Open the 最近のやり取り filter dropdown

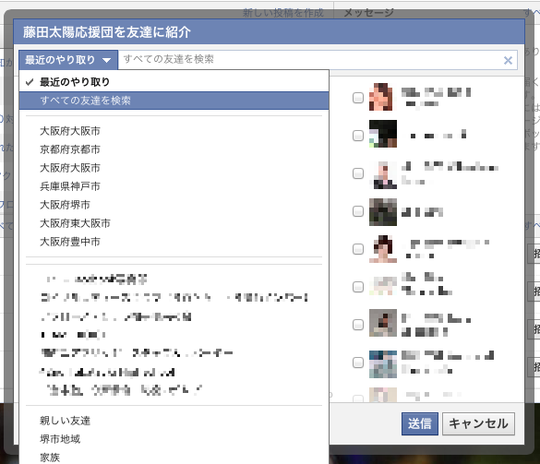(68, 60)
